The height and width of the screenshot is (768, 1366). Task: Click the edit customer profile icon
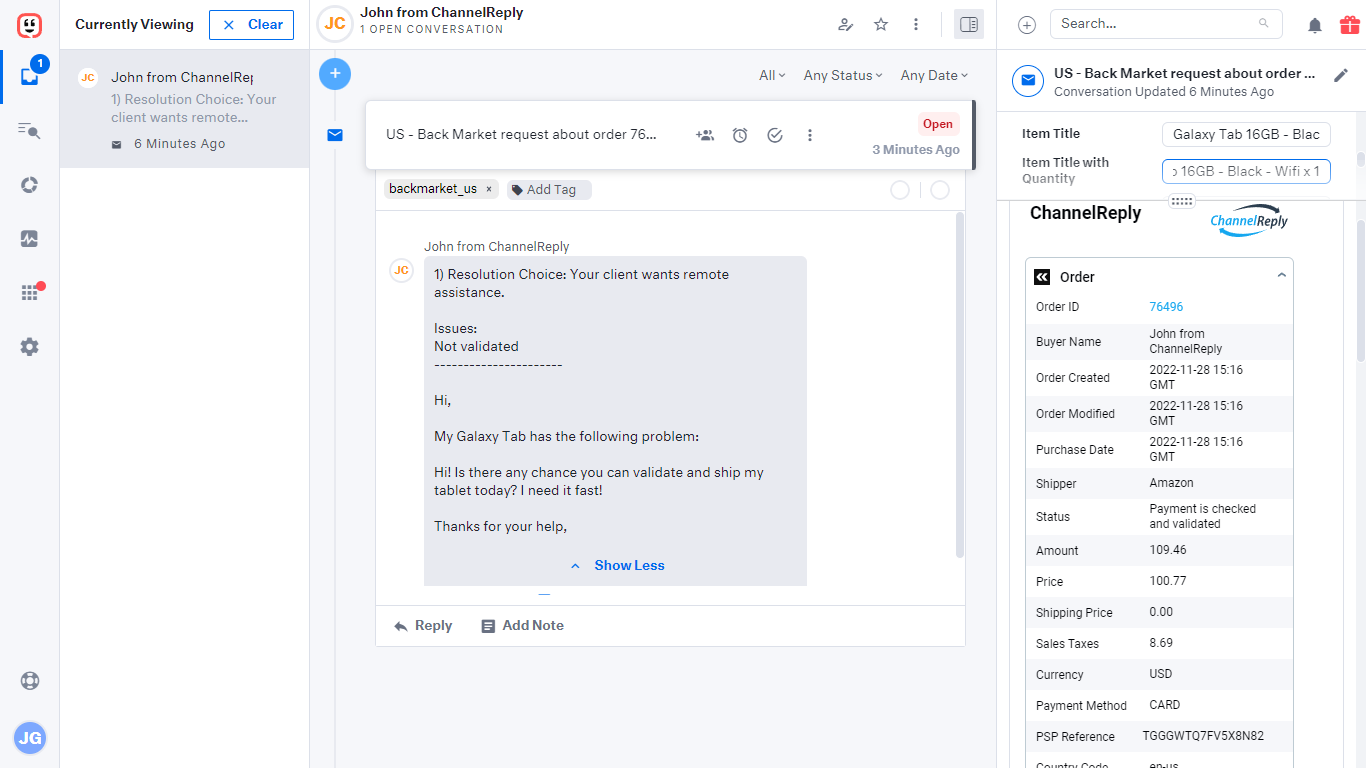coord(846,24)
